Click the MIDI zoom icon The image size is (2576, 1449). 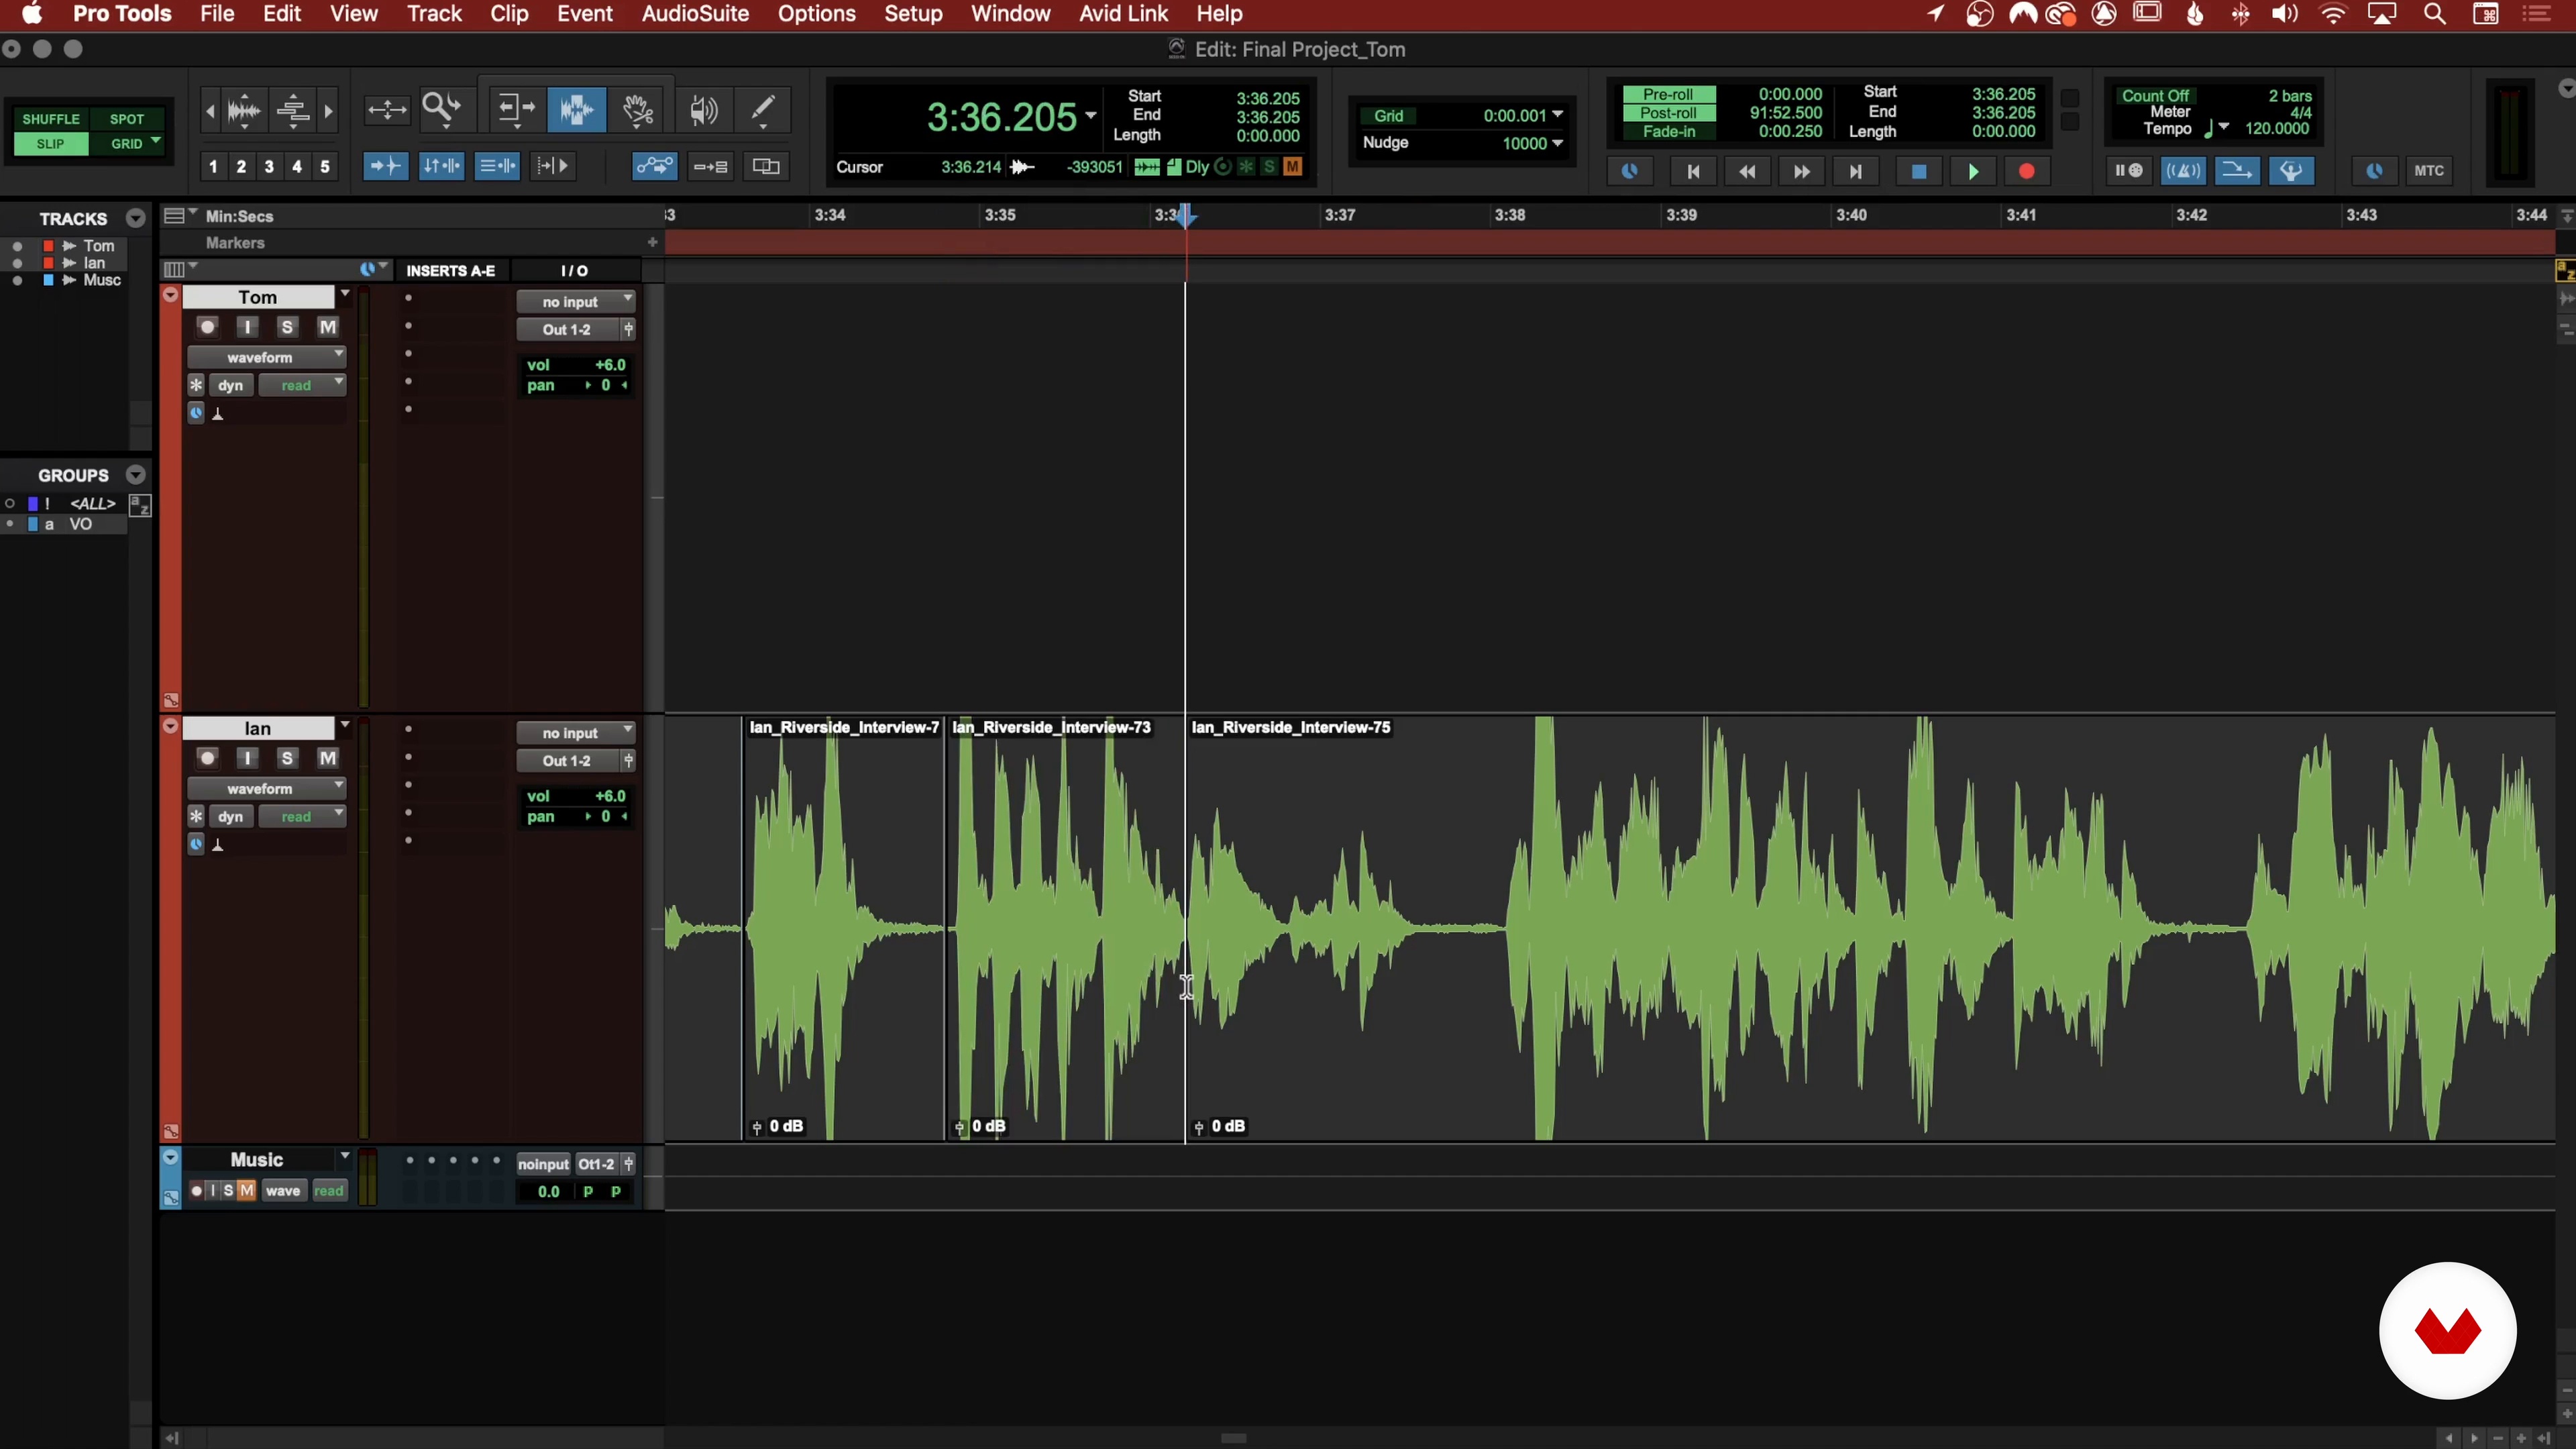(293, 110)
